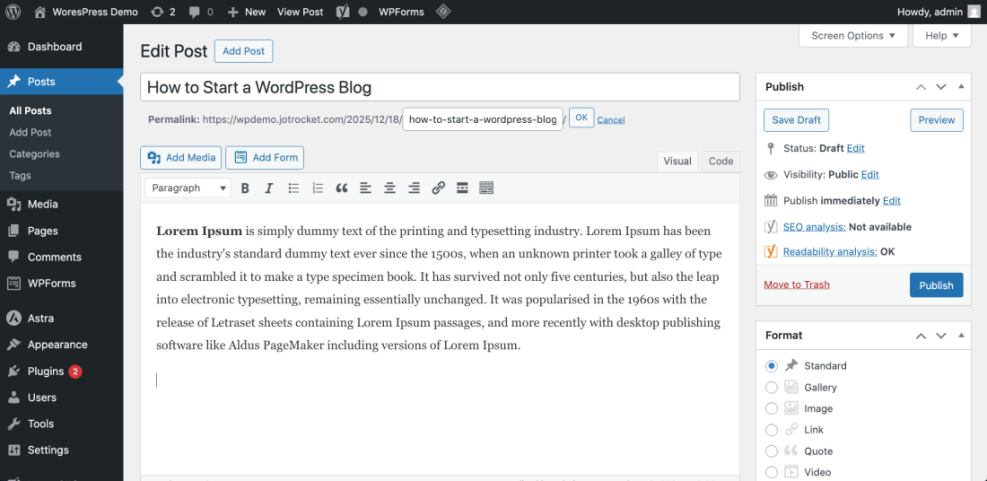Apply blockquote formatting
This screenshot has height=481, width=987.
(x=342, y=188)
